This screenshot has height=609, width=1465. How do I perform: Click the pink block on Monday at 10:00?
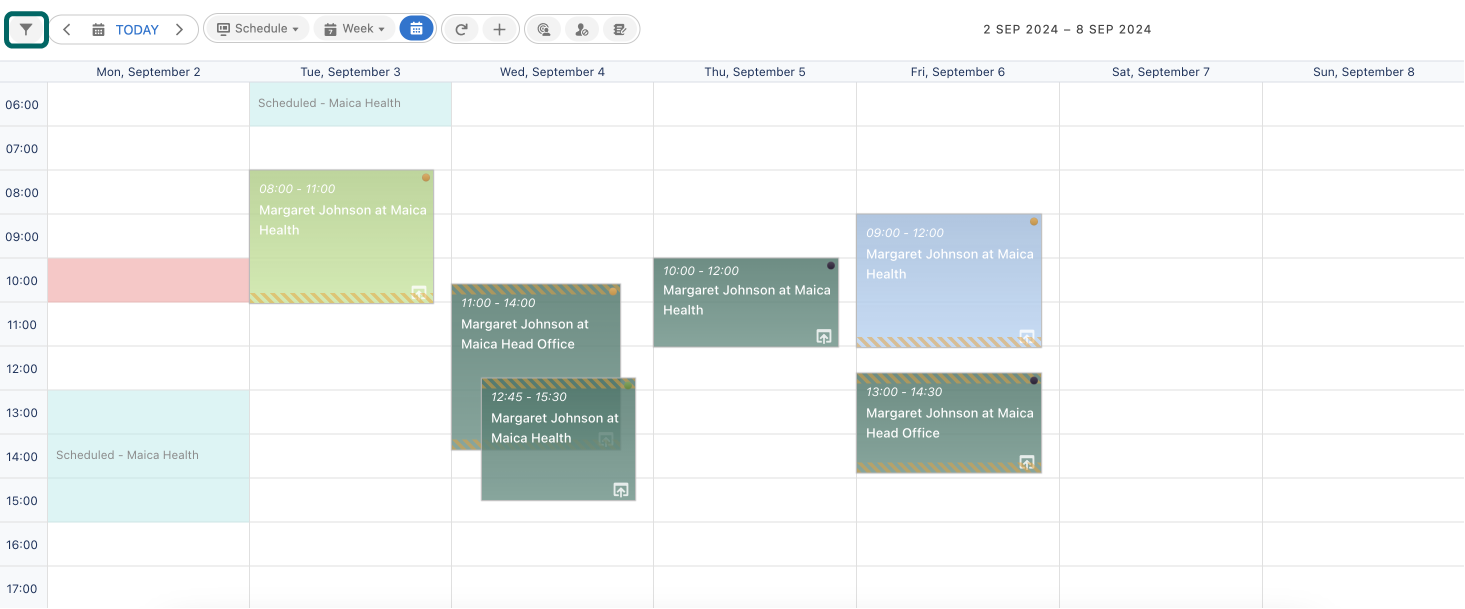pyautogui.click(x=148, y=280)
